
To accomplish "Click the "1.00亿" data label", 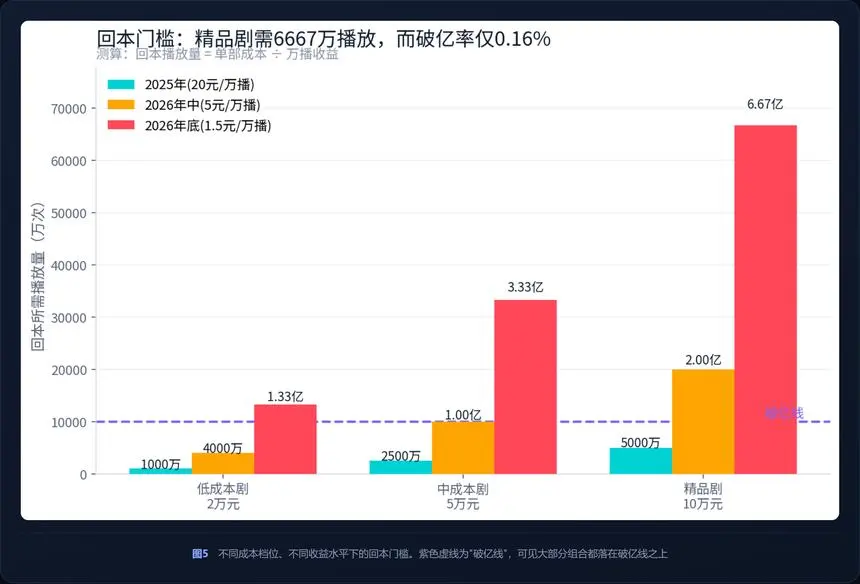I will point(463,415).
